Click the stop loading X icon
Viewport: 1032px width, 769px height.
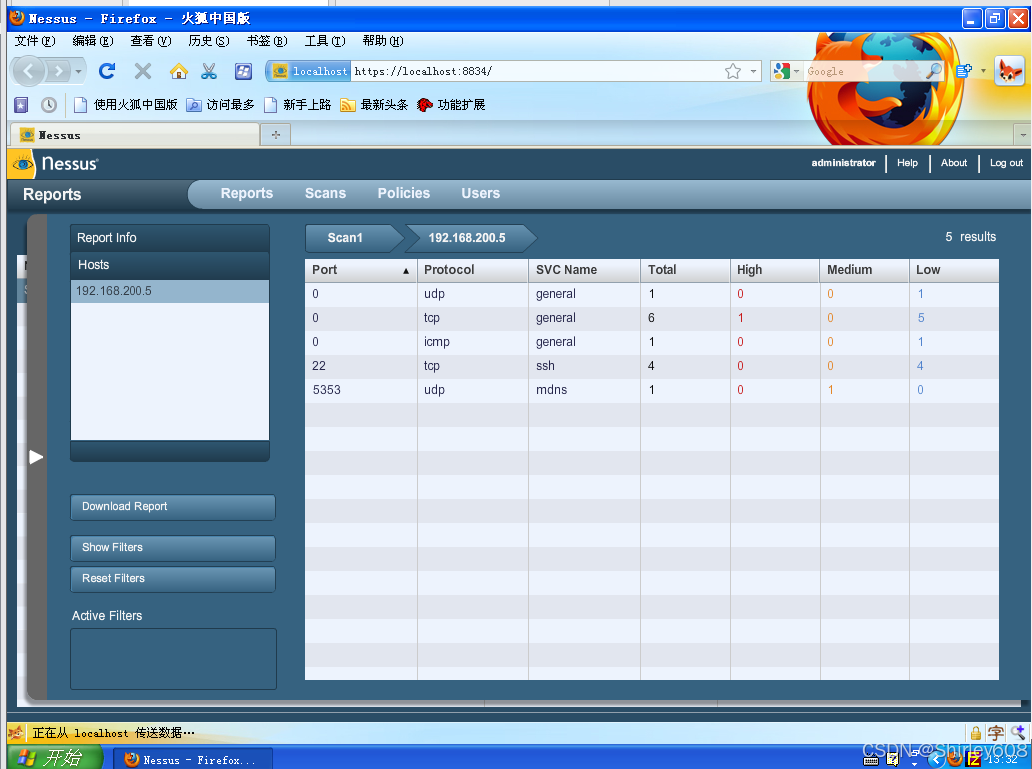click(x=143, y=71)
